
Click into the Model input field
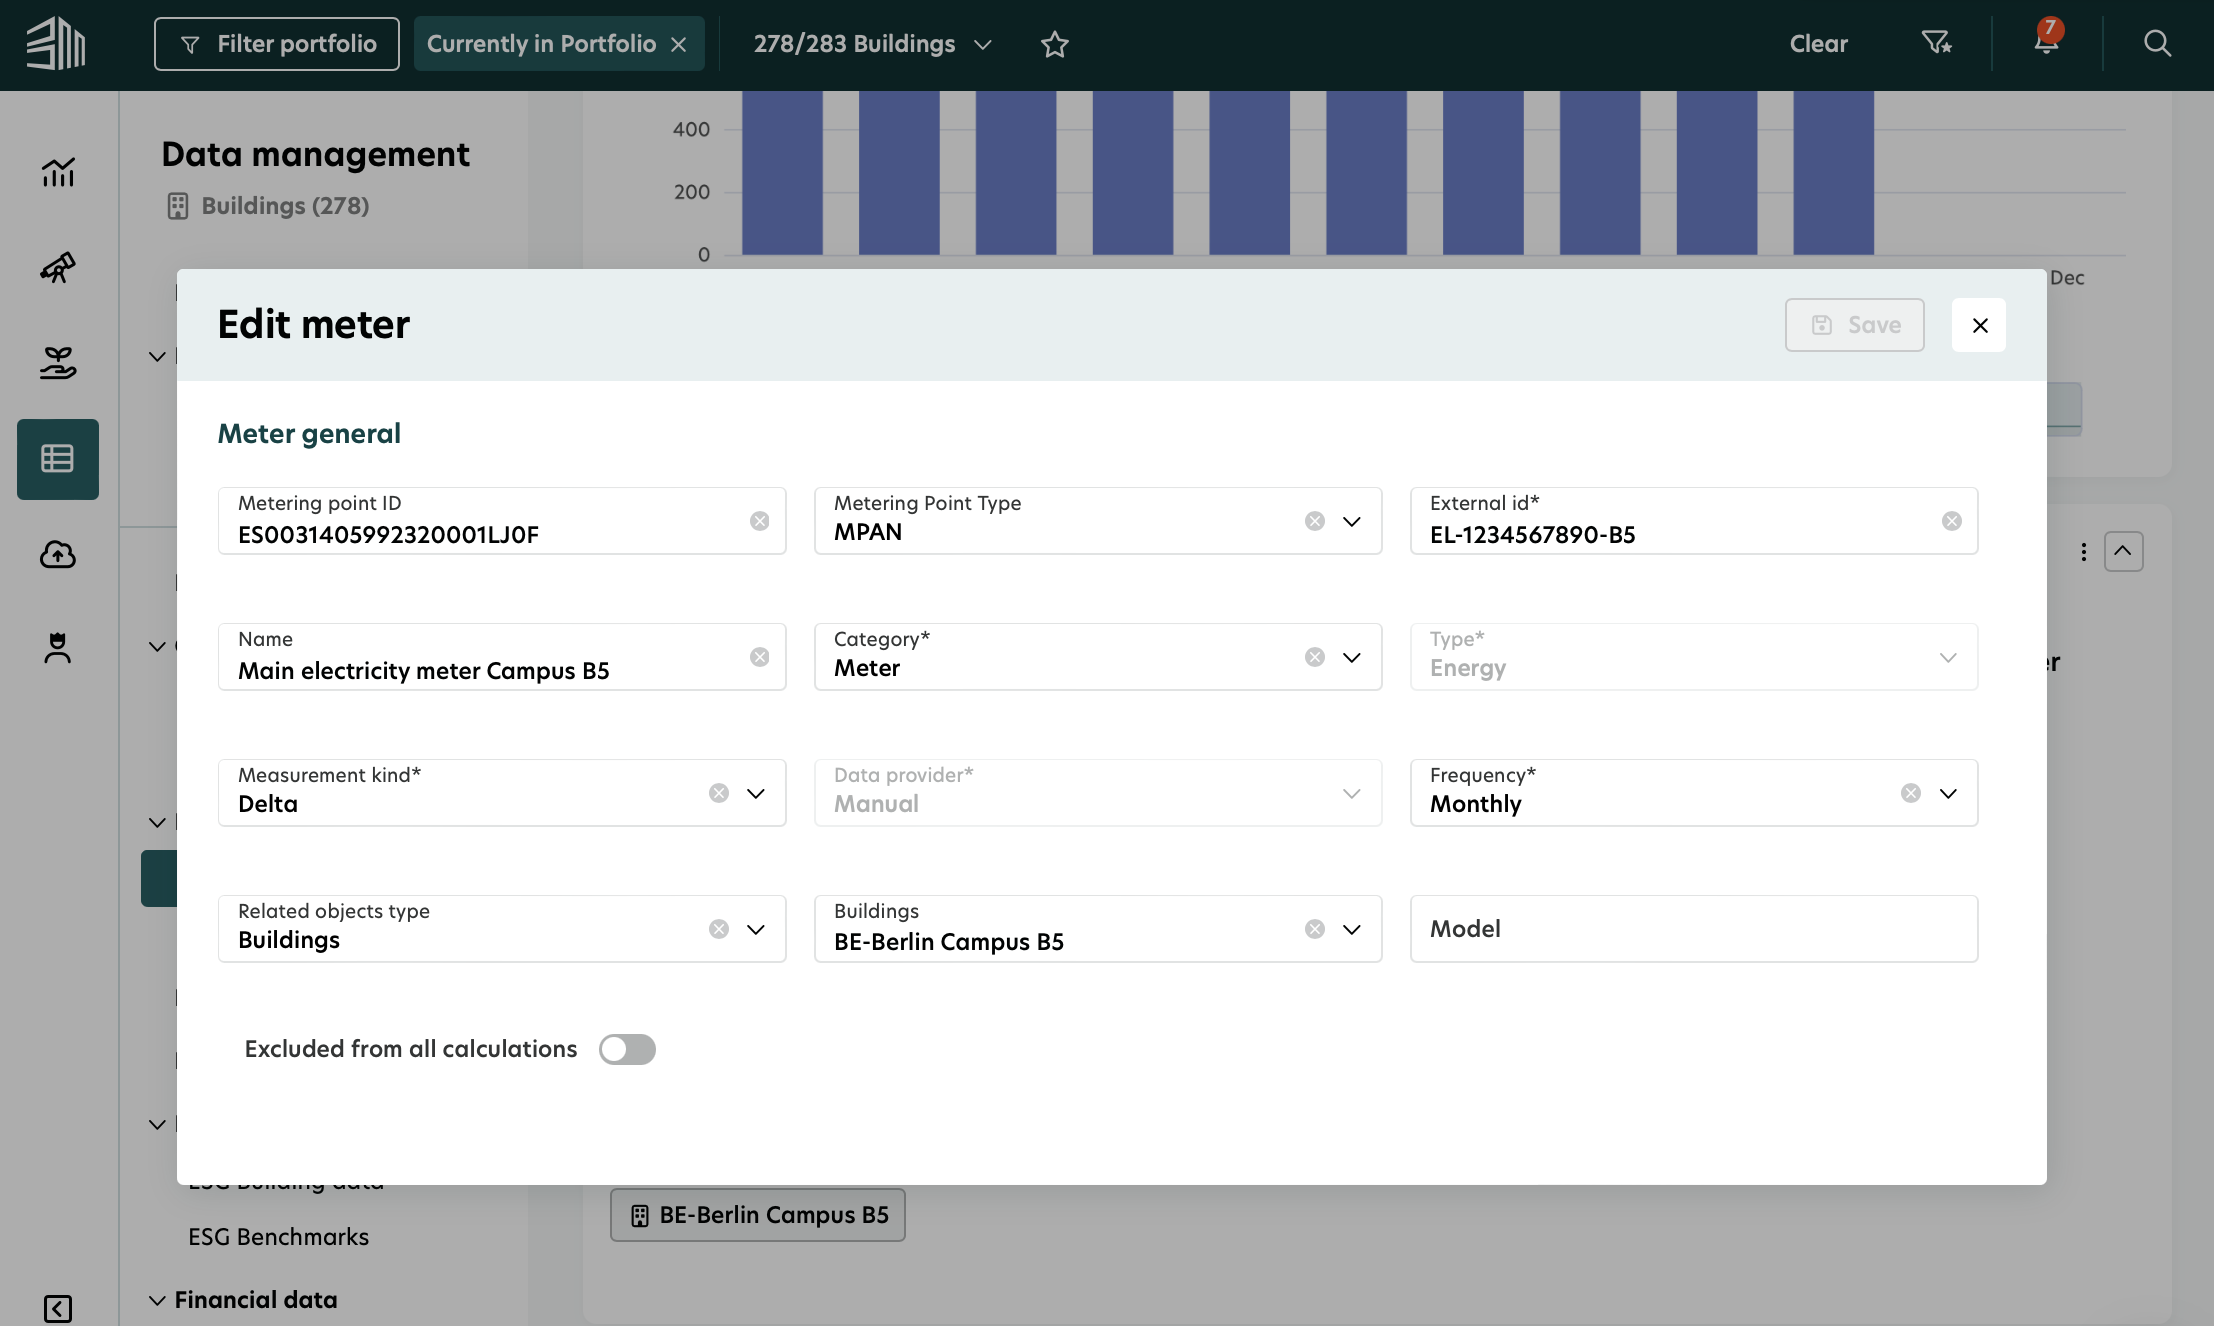[x=1693, y=929]
